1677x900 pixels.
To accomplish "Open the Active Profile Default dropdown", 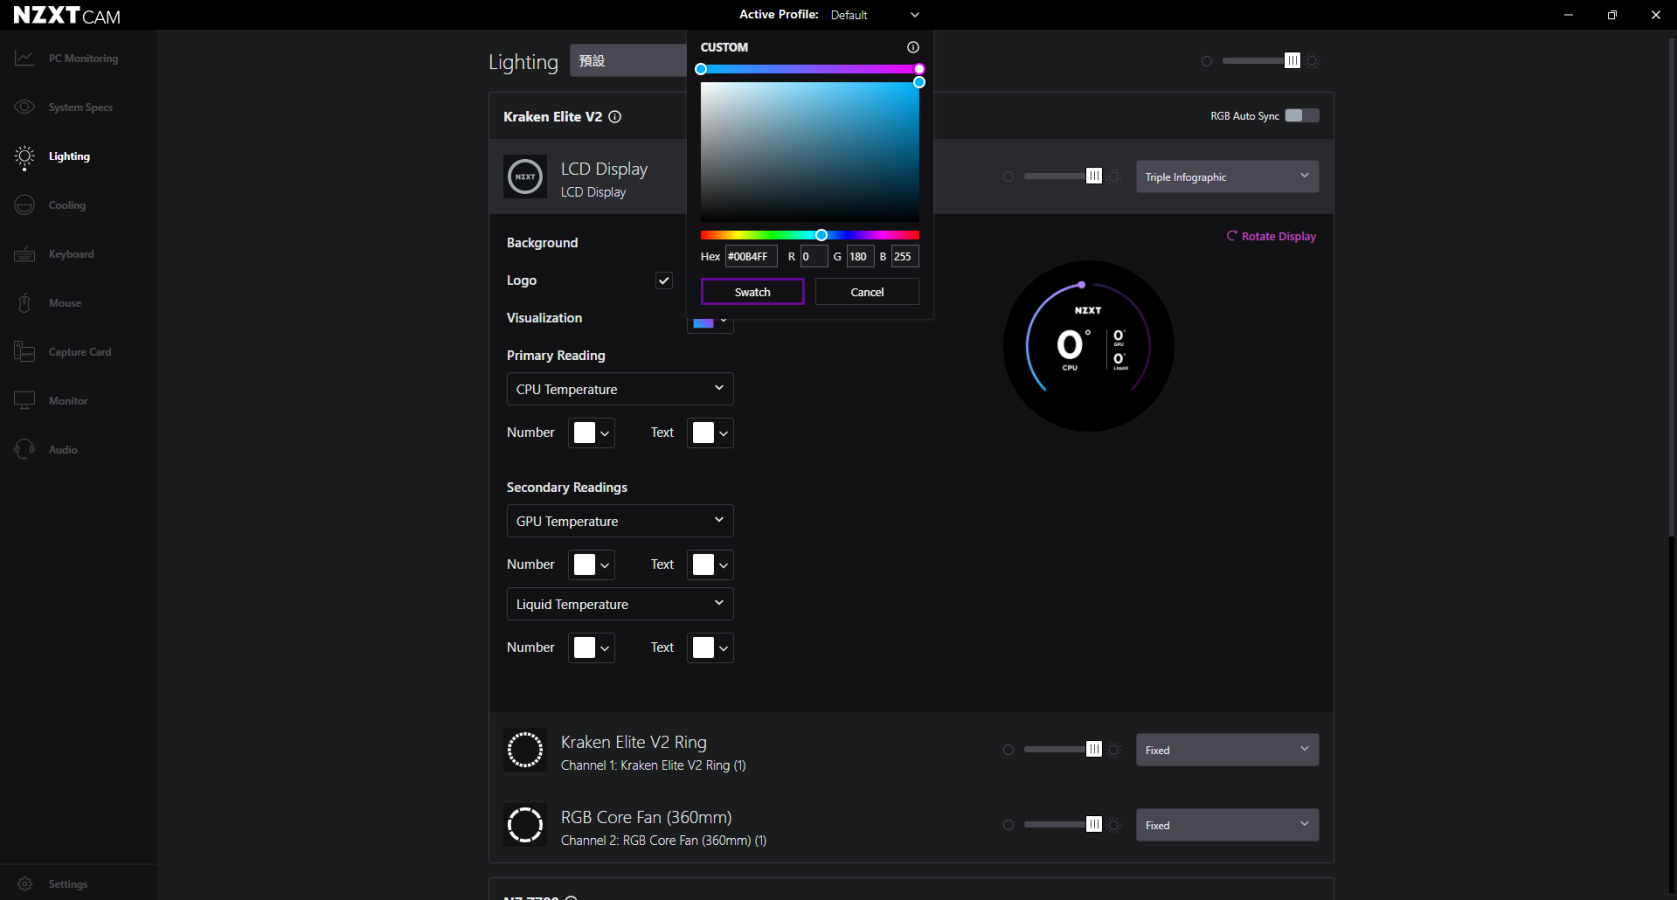I will coord(874,15).
